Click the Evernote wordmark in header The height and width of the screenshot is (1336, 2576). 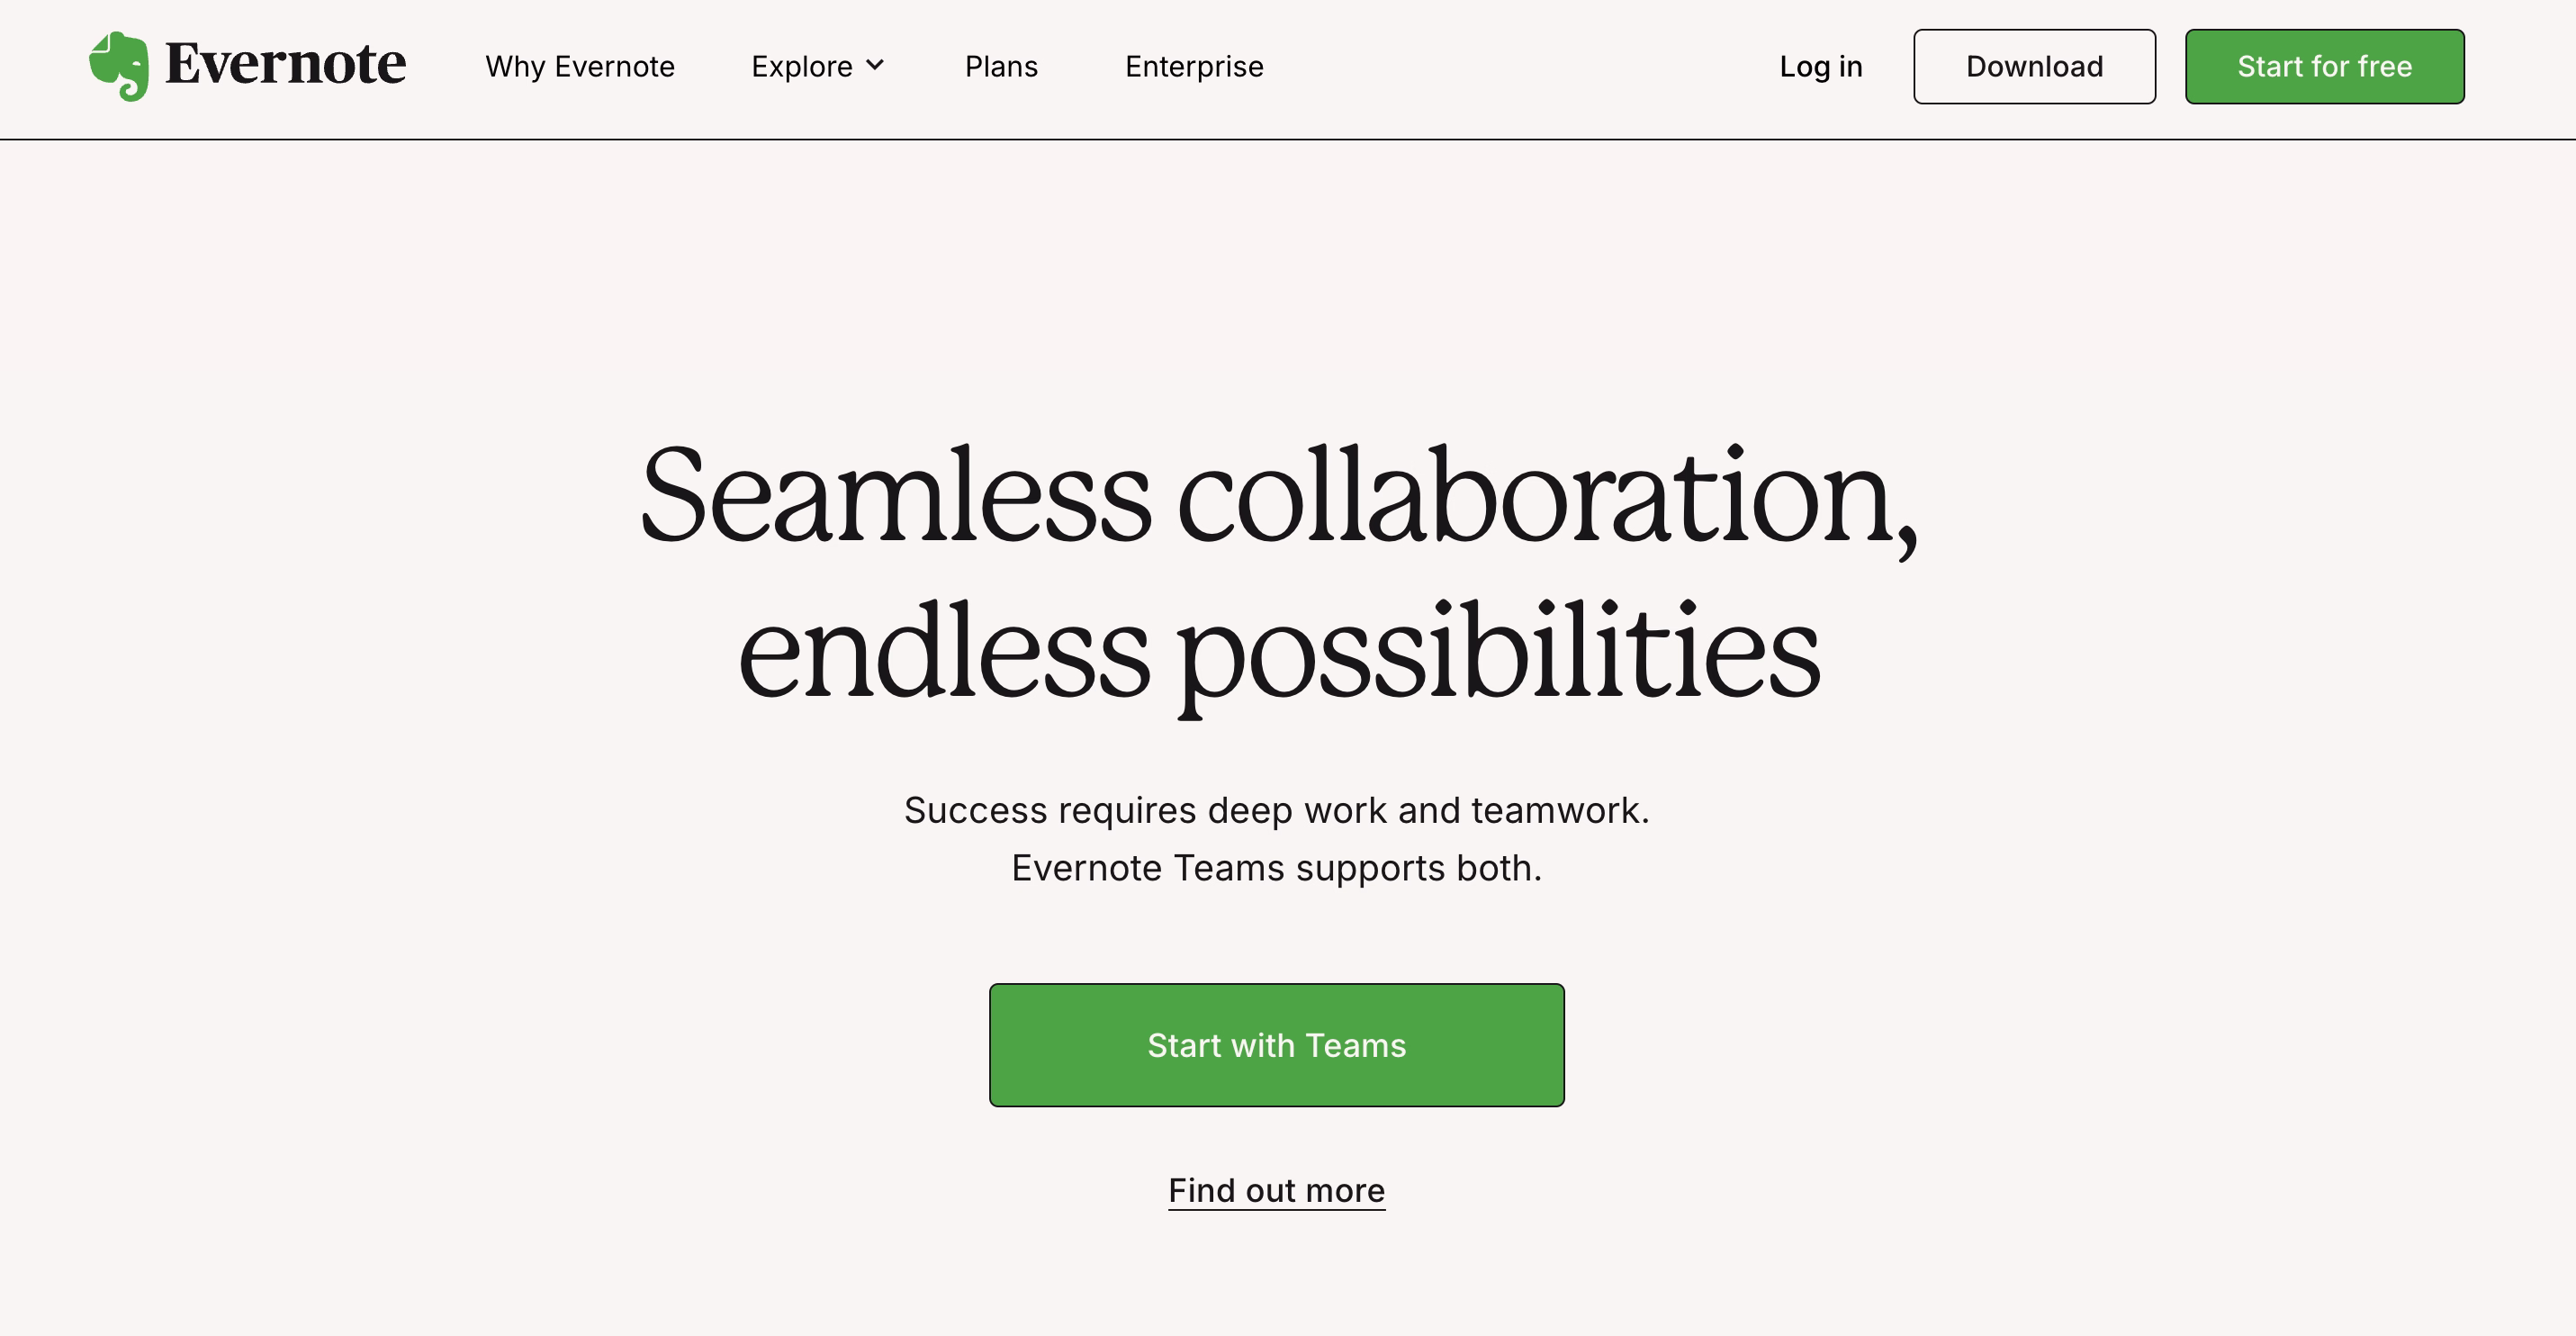point(285,64)
